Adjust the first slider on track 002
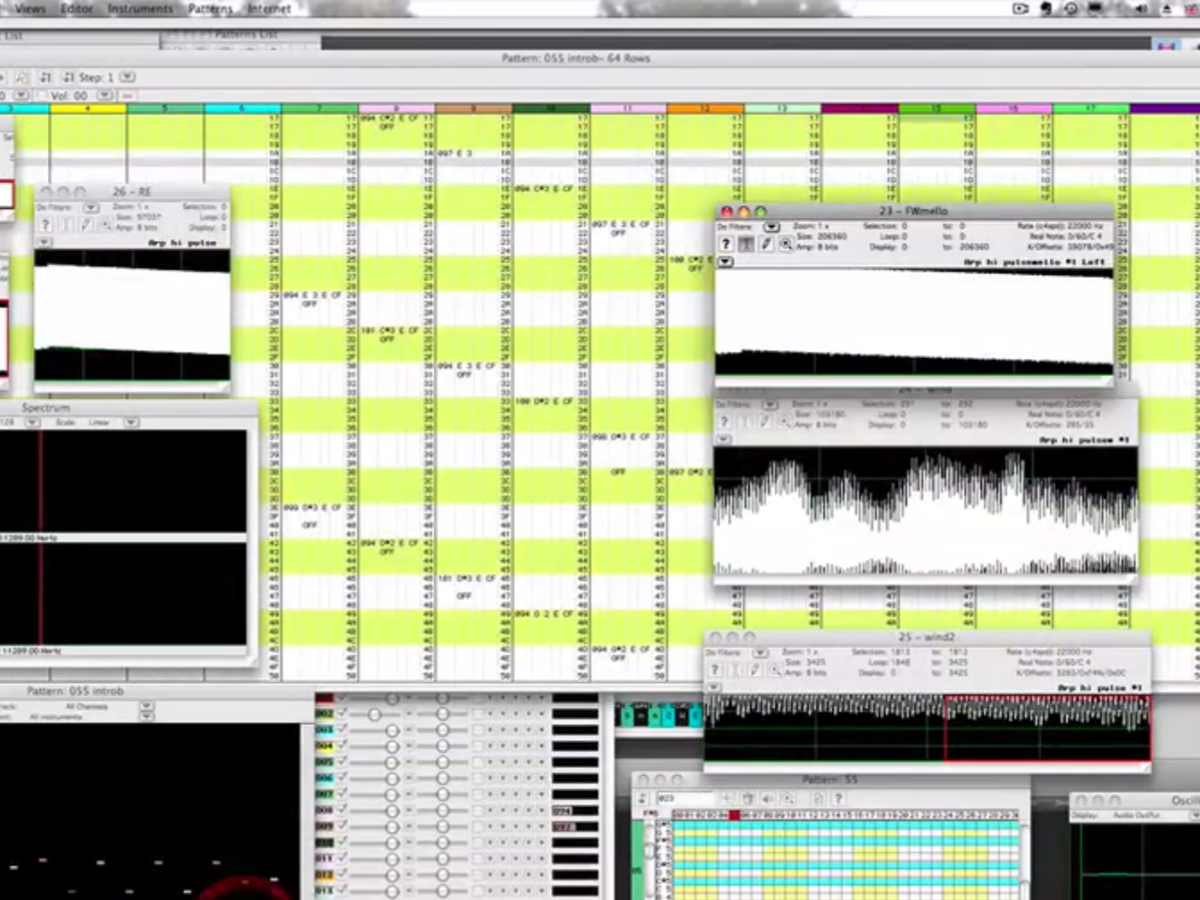Screen dimensions: 1200x900 (x=374, y=714)
